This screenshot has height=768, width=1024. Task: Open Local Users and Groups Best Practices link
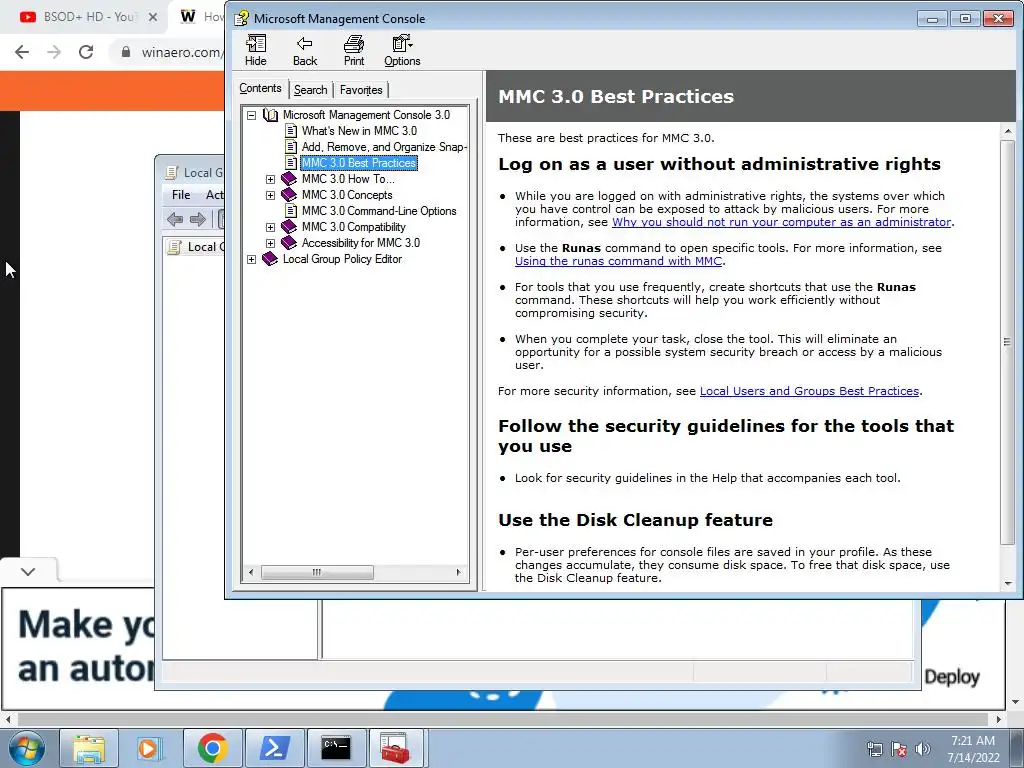(x=809, y=391)
